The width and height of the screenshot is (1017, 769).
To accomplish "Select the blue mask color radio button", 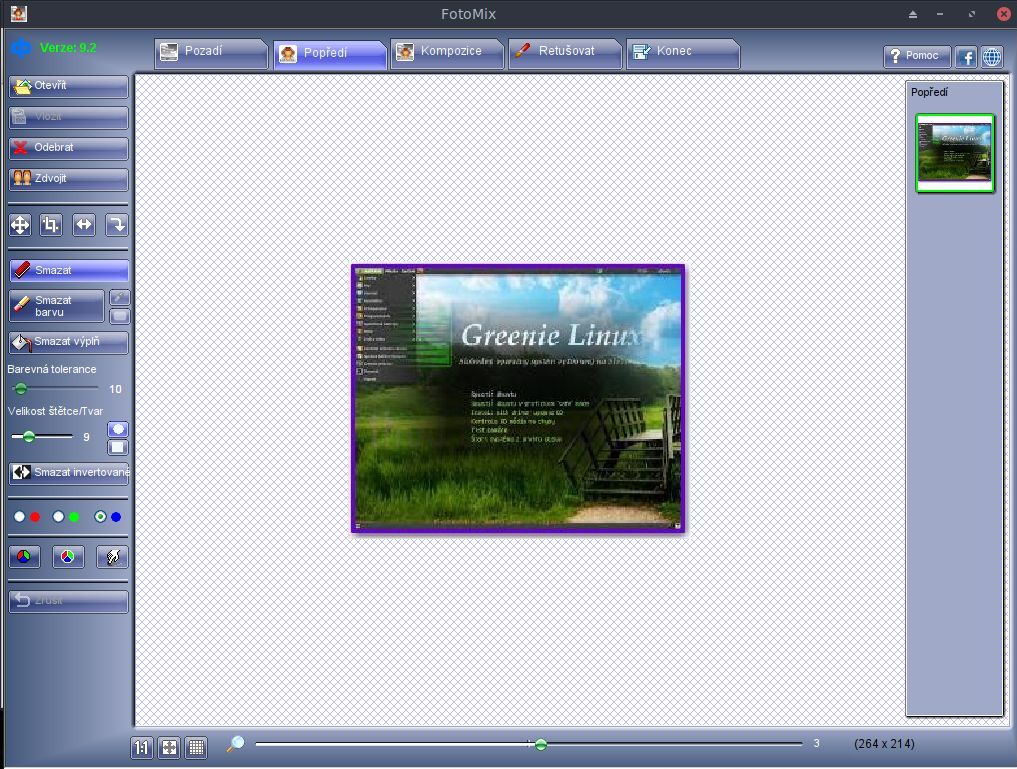I will [100, 517].
